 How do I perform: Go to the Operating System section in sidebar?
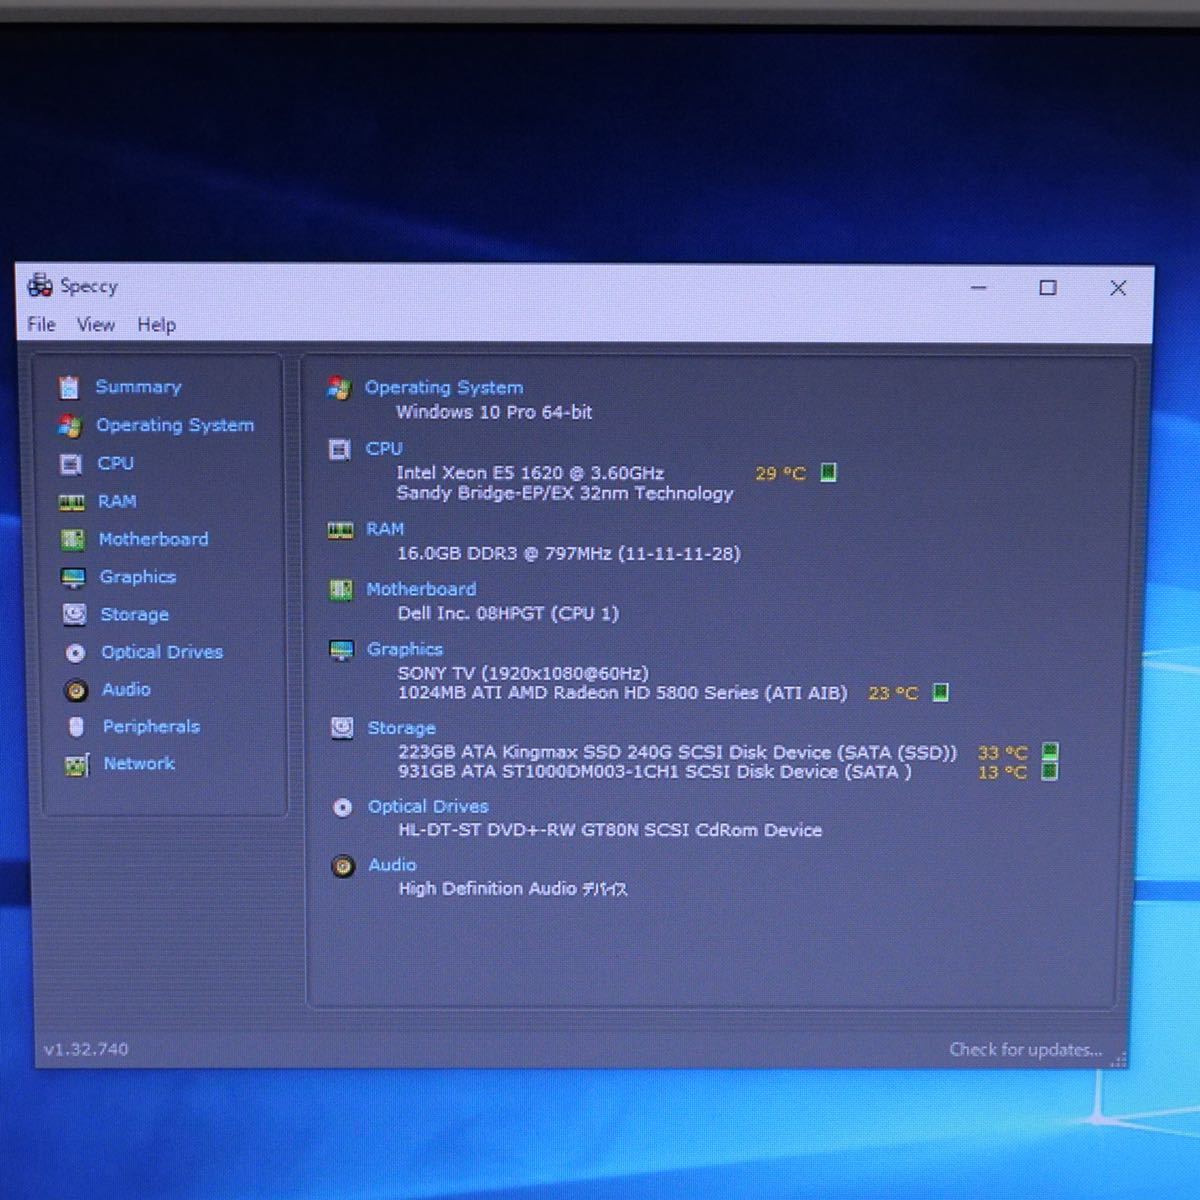[175, 426]
